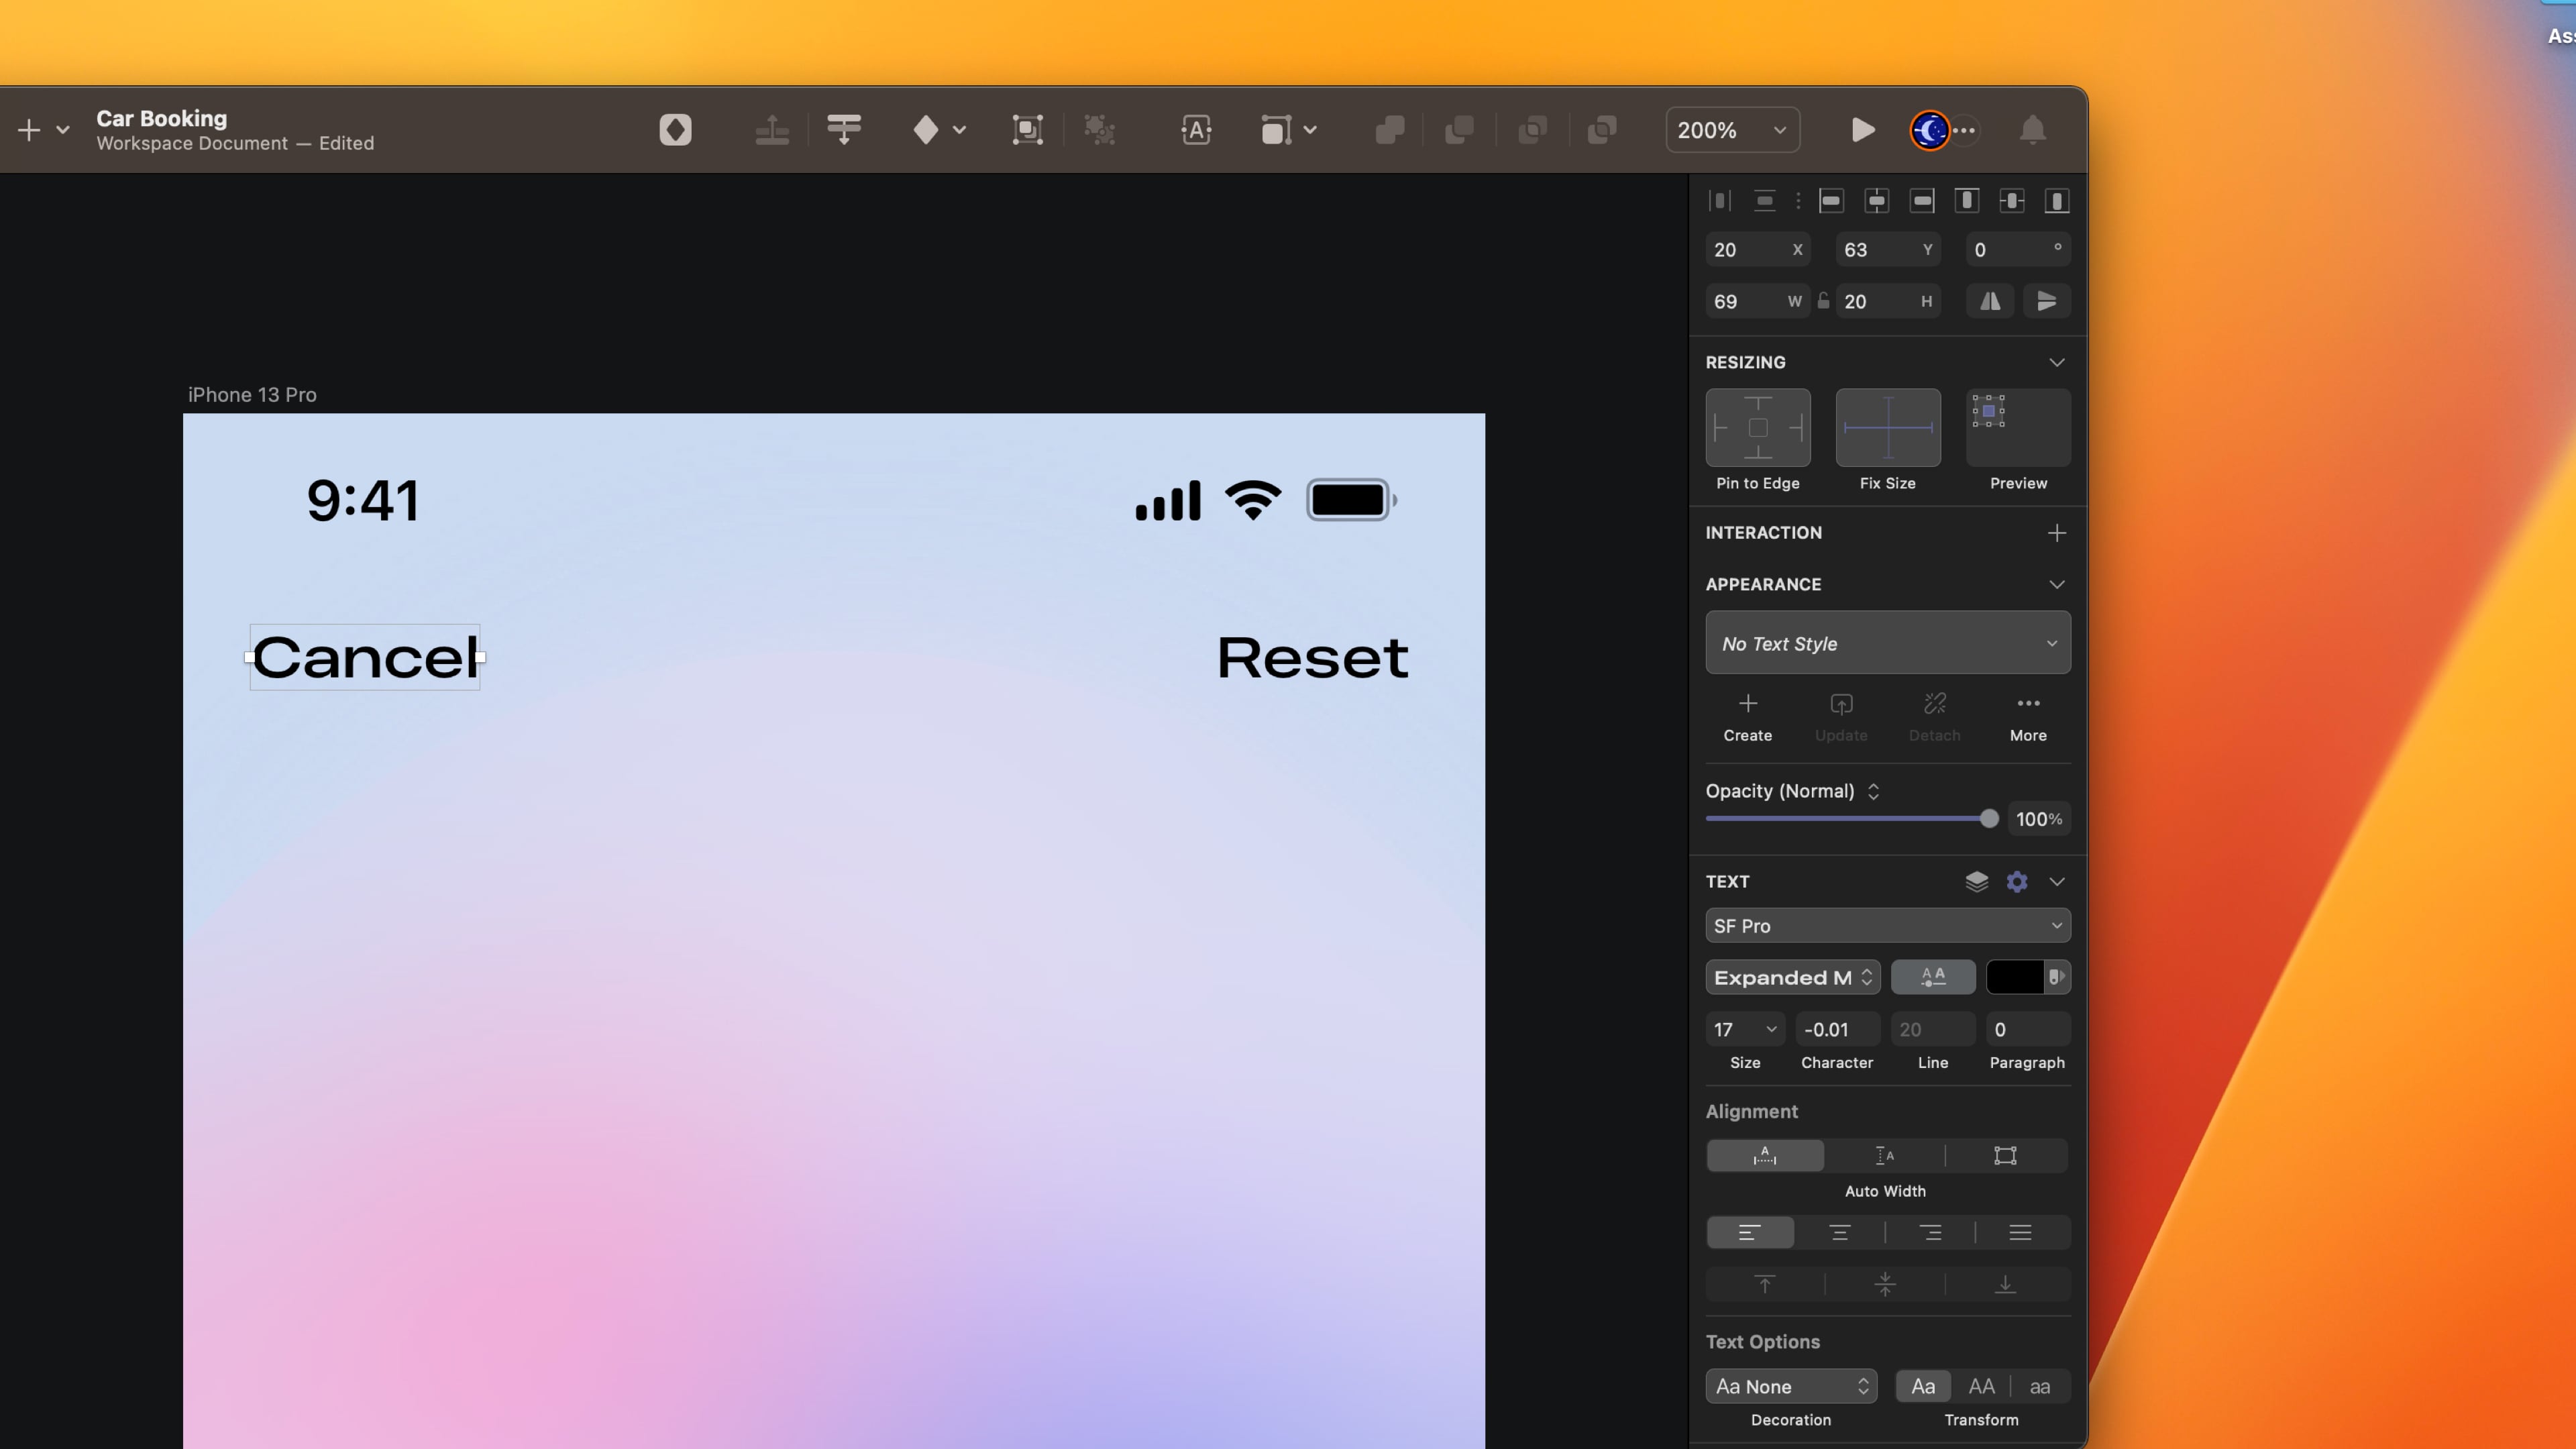Flip the selected layer vertically
This screenshot has width=2576, height=1449.
pyautogui.click(x=2047, y=301)
